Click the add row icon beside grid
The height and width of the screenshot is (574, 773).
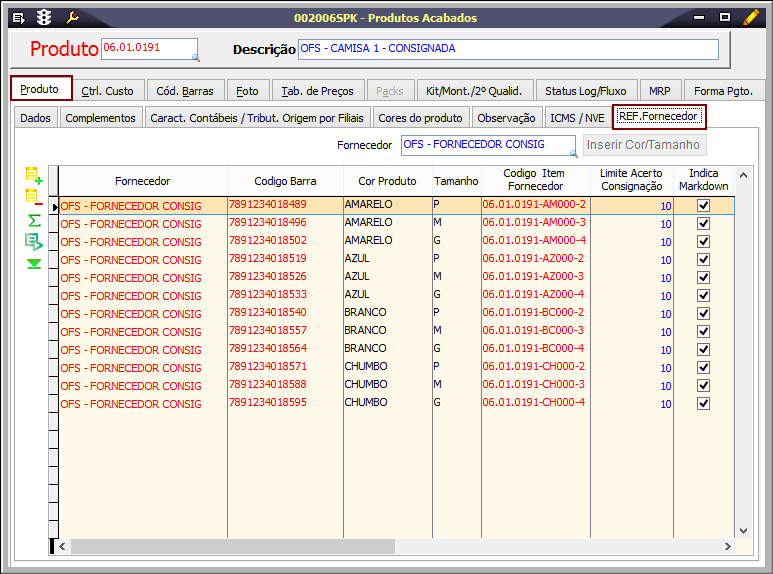coord(33,176)
